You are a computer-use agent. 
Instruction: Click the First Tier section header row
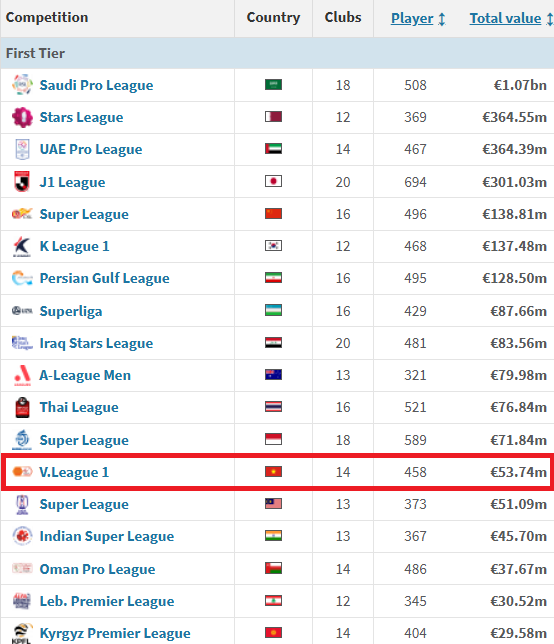click(277, 53)
